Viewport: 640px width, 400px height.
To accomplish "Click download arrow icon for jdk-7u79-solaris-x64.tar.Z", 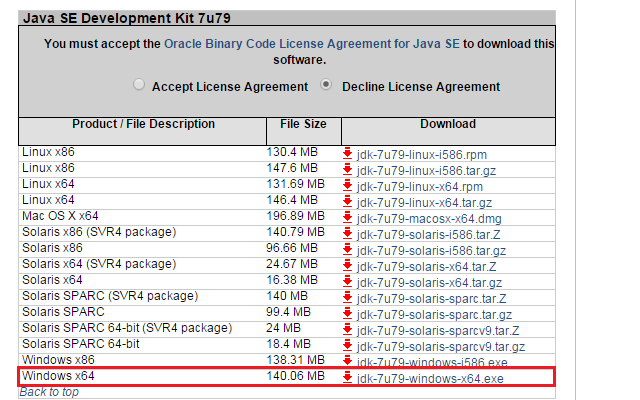I will click(347, 266).
